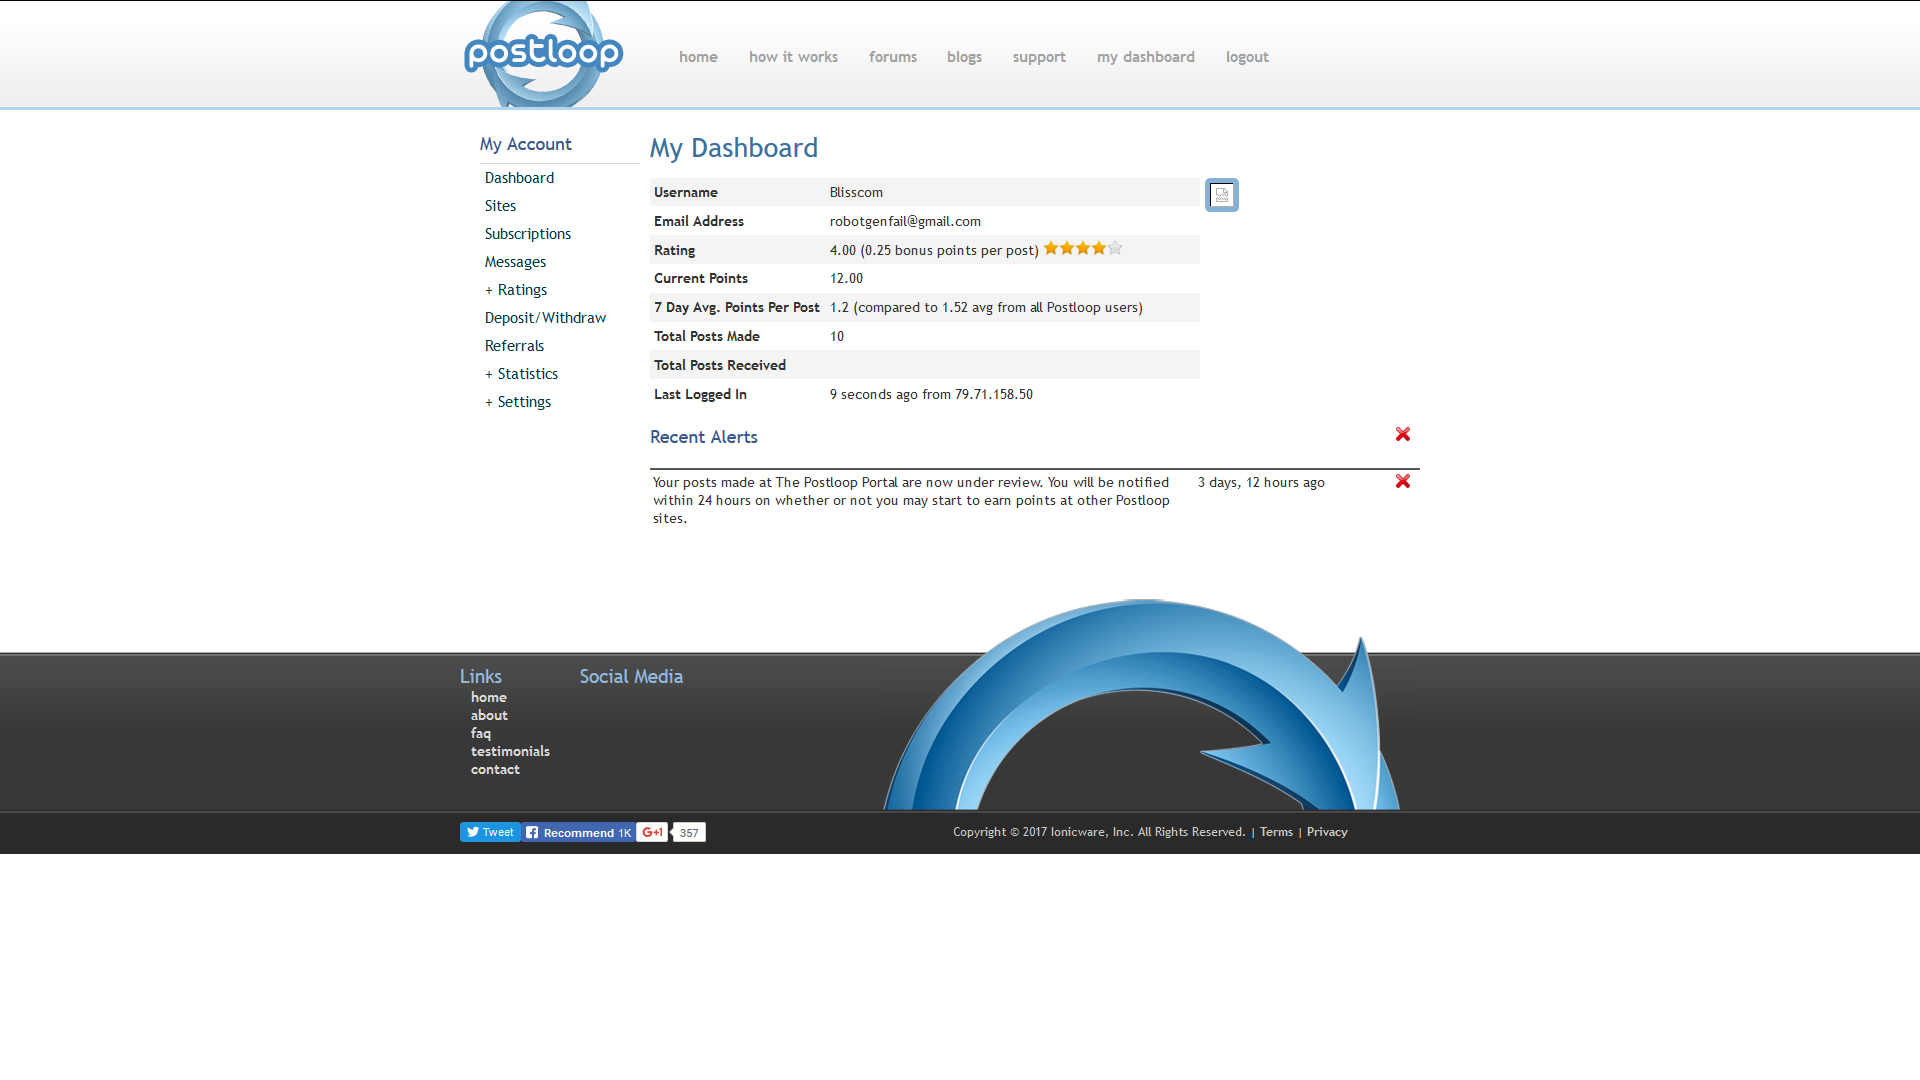
Task: Click footer home link
Action: click(x=489, y=697)
